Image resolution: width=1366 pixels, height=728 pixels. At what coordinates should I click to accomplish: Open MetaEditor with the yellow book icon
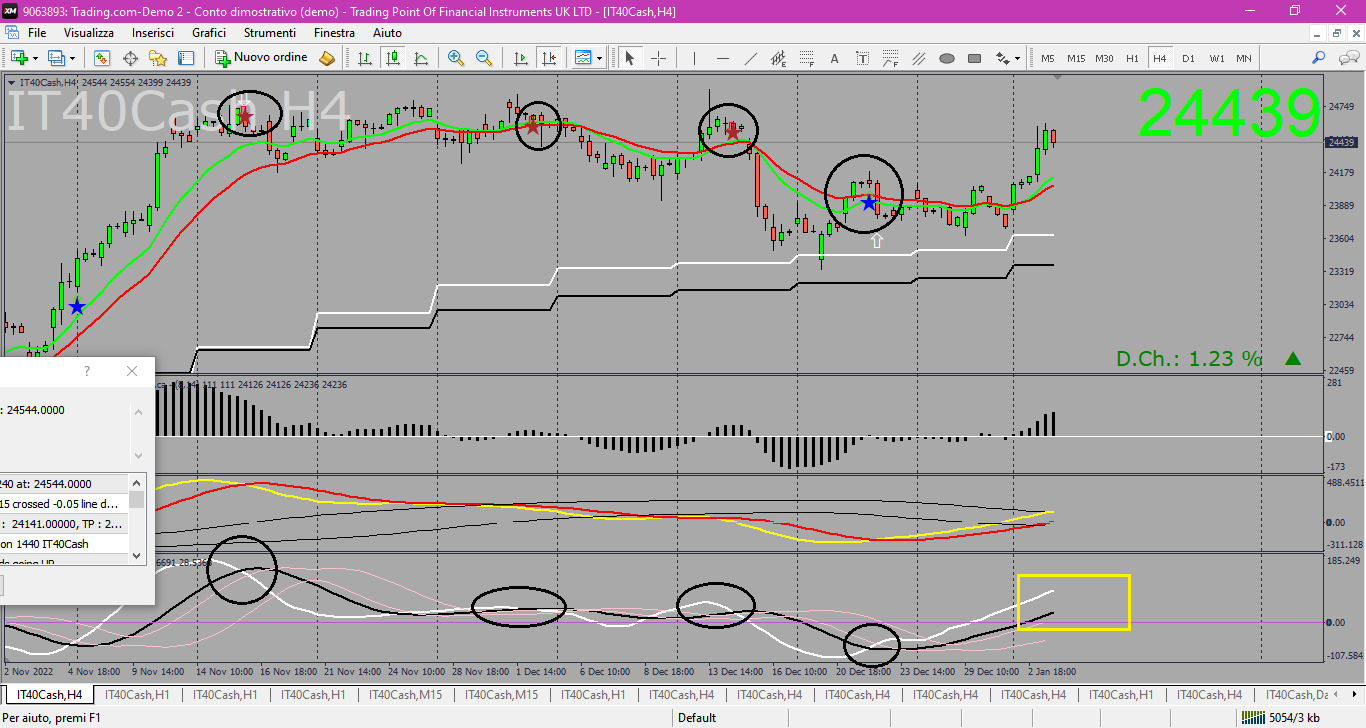coord(327,58)
